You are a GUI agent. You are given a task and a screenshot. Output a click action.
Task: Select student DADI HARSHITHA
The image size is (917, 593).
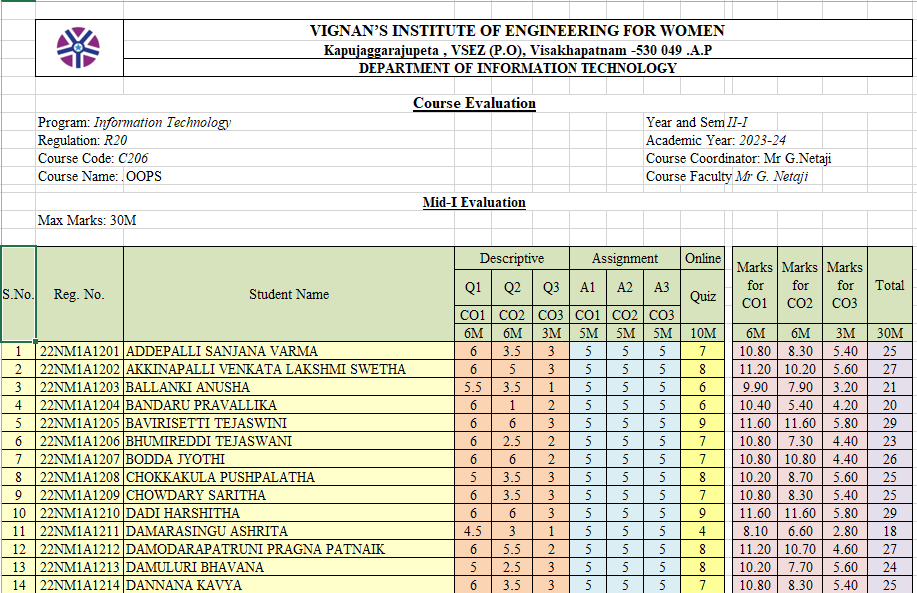pyautogui.click(x=289, y=513)
